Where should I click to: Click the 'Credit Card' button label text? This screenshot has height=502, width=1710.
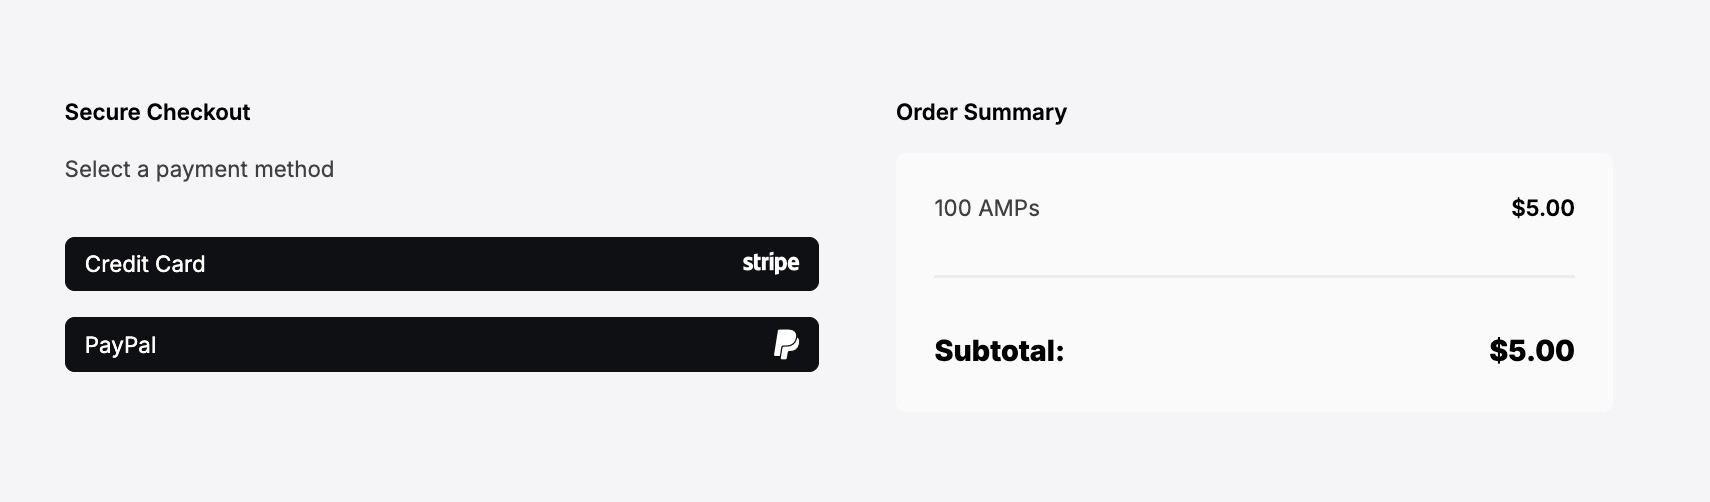(145, 264)
